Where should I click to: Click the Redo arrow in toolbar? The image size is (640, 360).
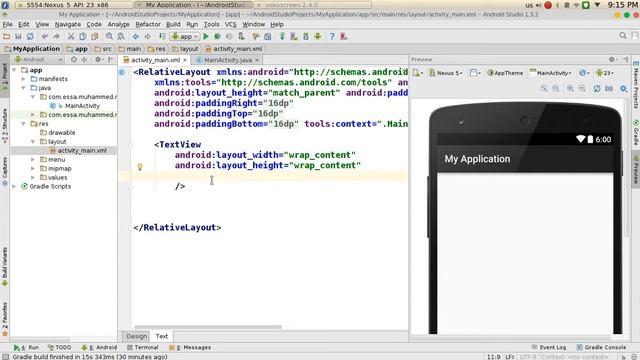click(x=56, y=36)
